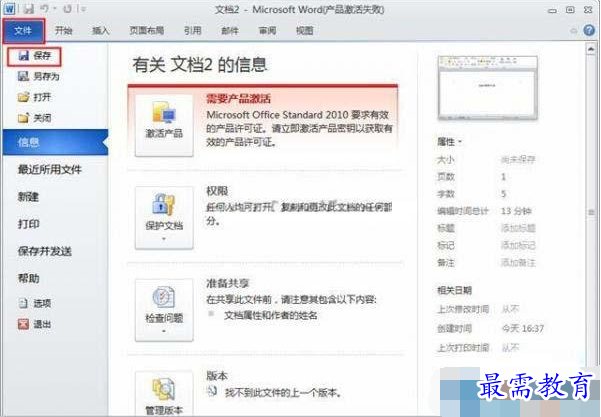601x417 pixels.
Task: Switch to the 审阅 ribbon tab
Action: [x=267, y=30]
